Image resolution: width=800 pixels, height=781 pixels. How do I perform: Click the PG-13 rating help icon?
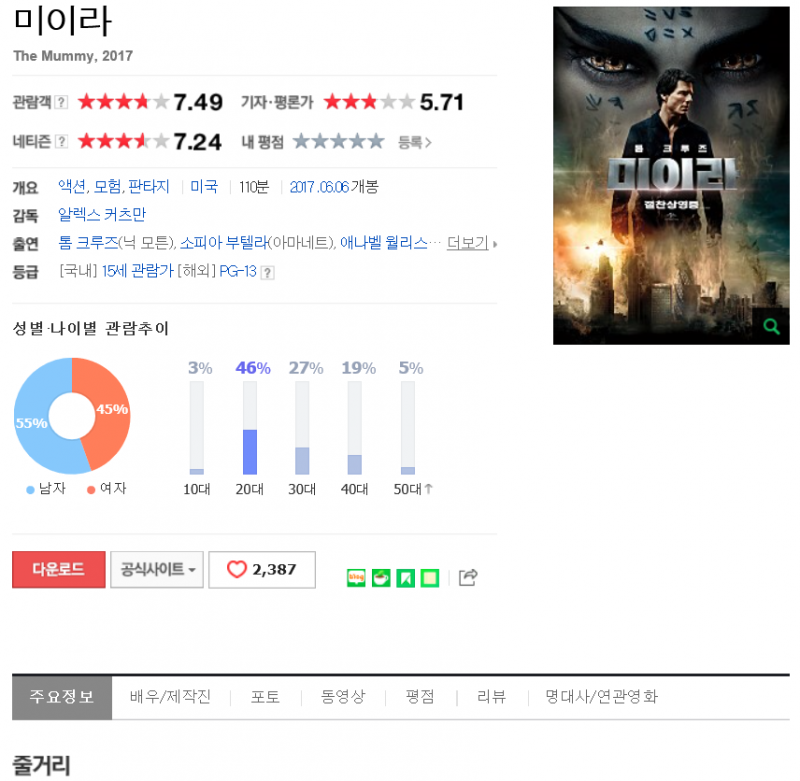point(267,272)
